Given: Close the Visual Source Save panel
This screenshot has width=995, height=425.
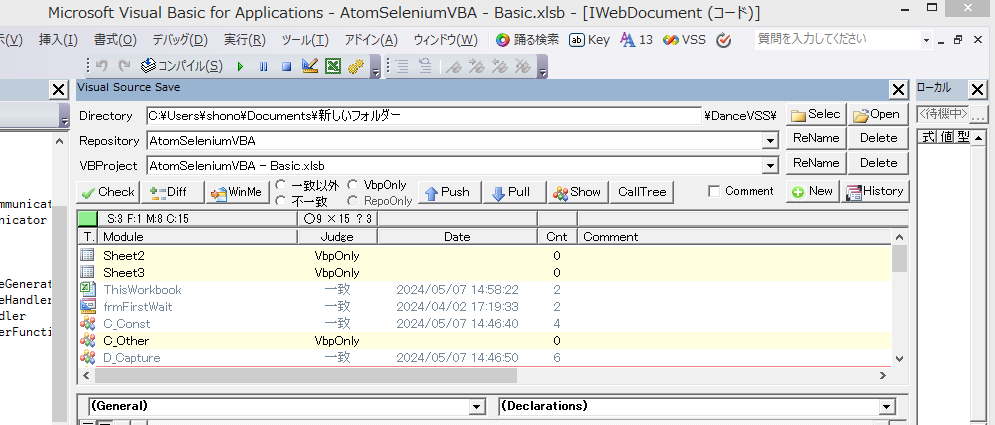Looking at the screenshot, I should pyautogui.click(x=898, y=90).
